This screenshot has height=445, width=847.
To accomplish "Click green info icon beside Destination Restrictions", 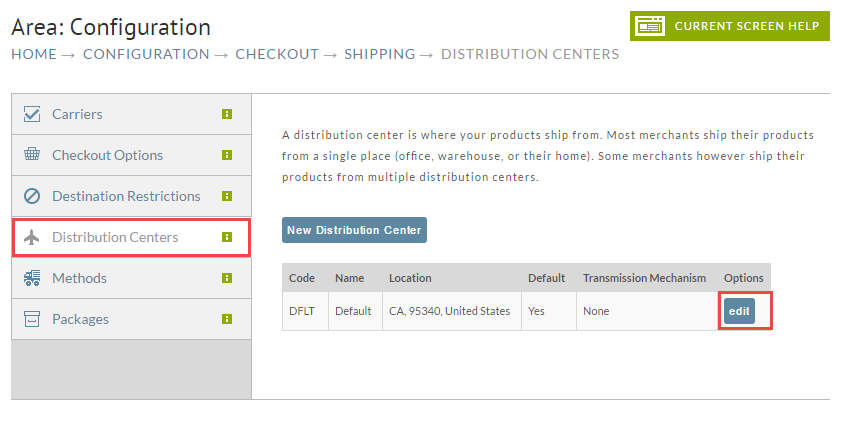I will [x=227, y=196].
